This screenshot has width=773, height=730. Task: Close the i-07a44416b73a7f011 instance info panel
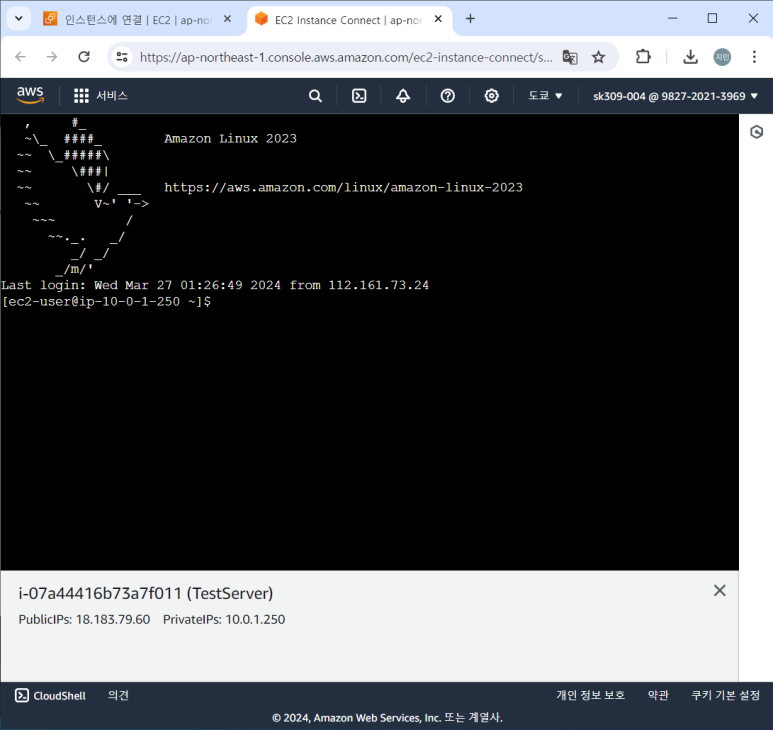point(719,590)
